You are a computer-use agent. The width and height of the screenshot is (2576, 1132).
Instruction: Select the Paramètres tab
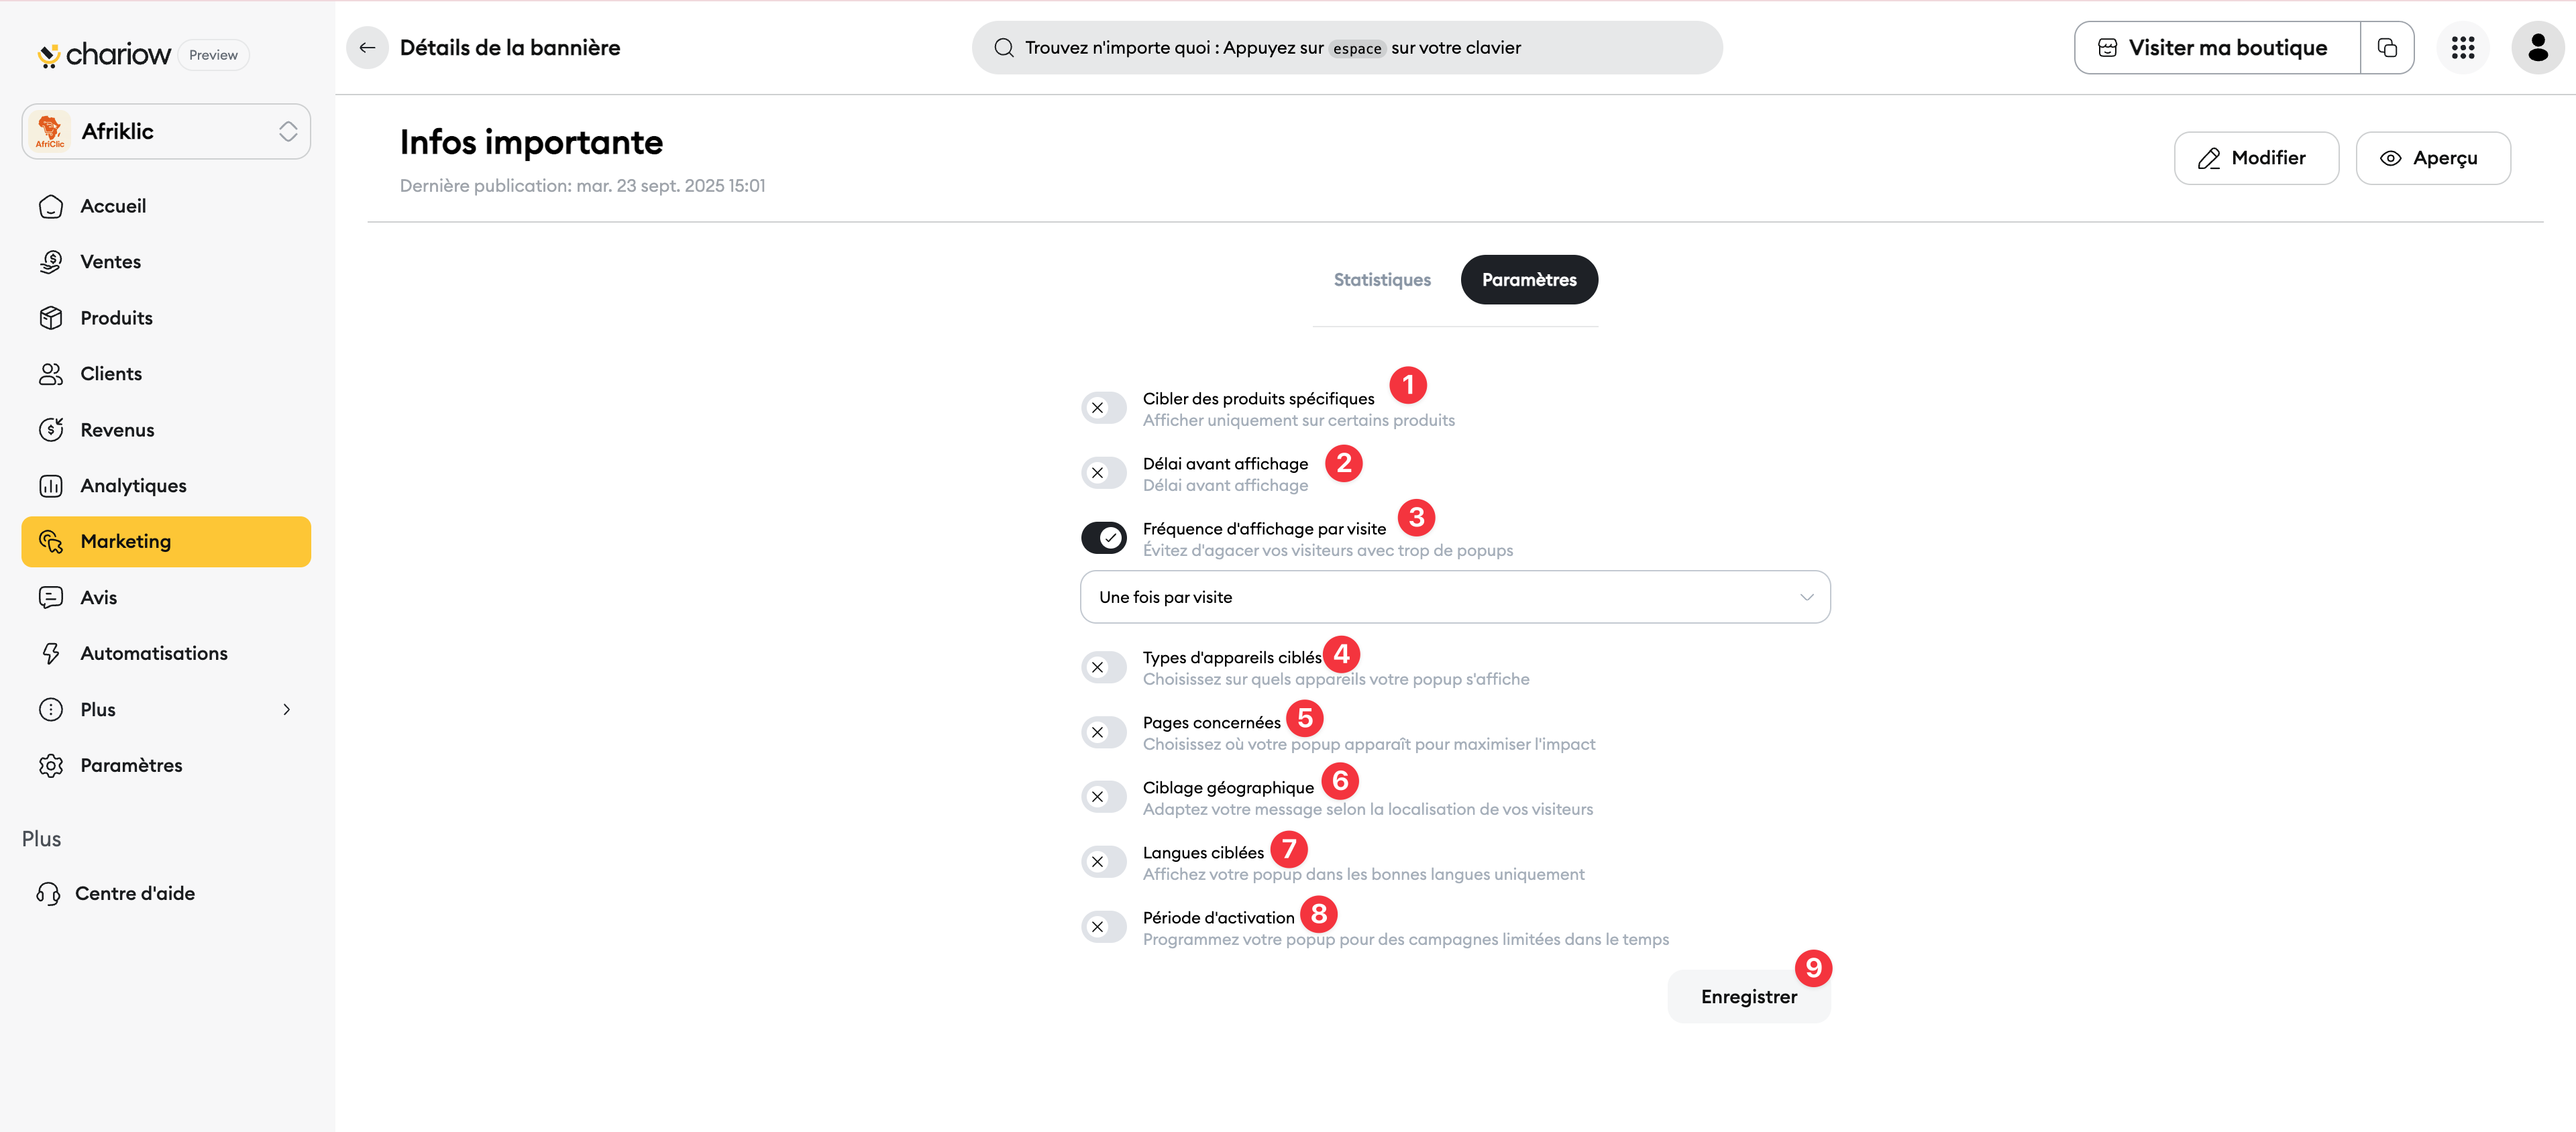pos(1529,280)
